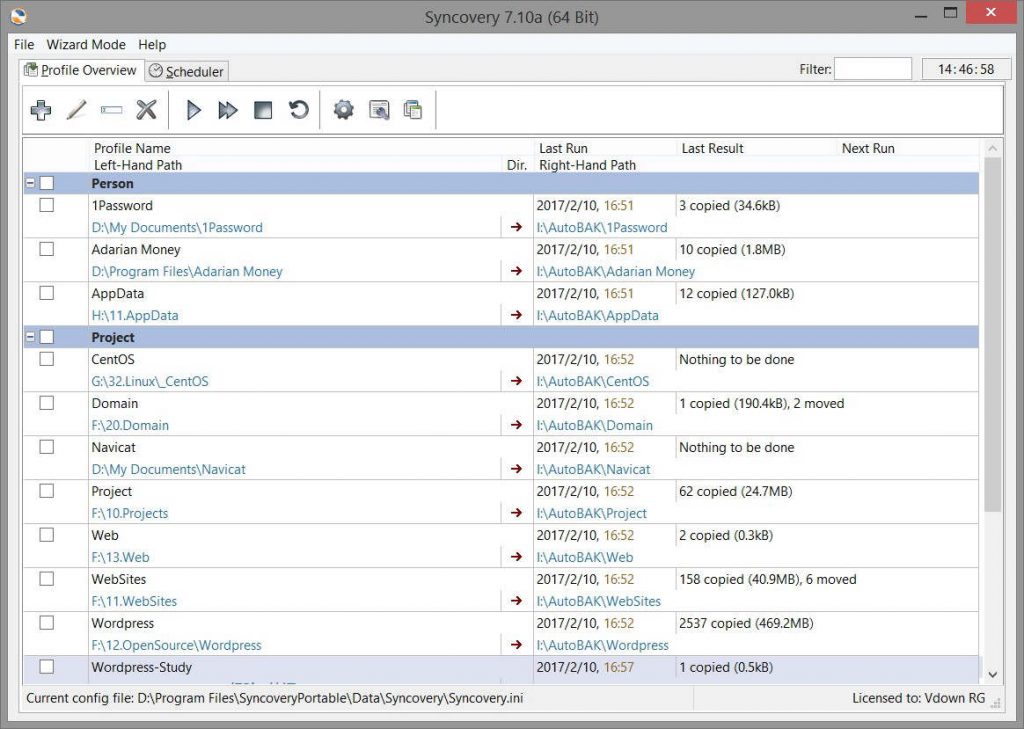
Task: Tick the WebSites profile checkbox
Action: 46,579
